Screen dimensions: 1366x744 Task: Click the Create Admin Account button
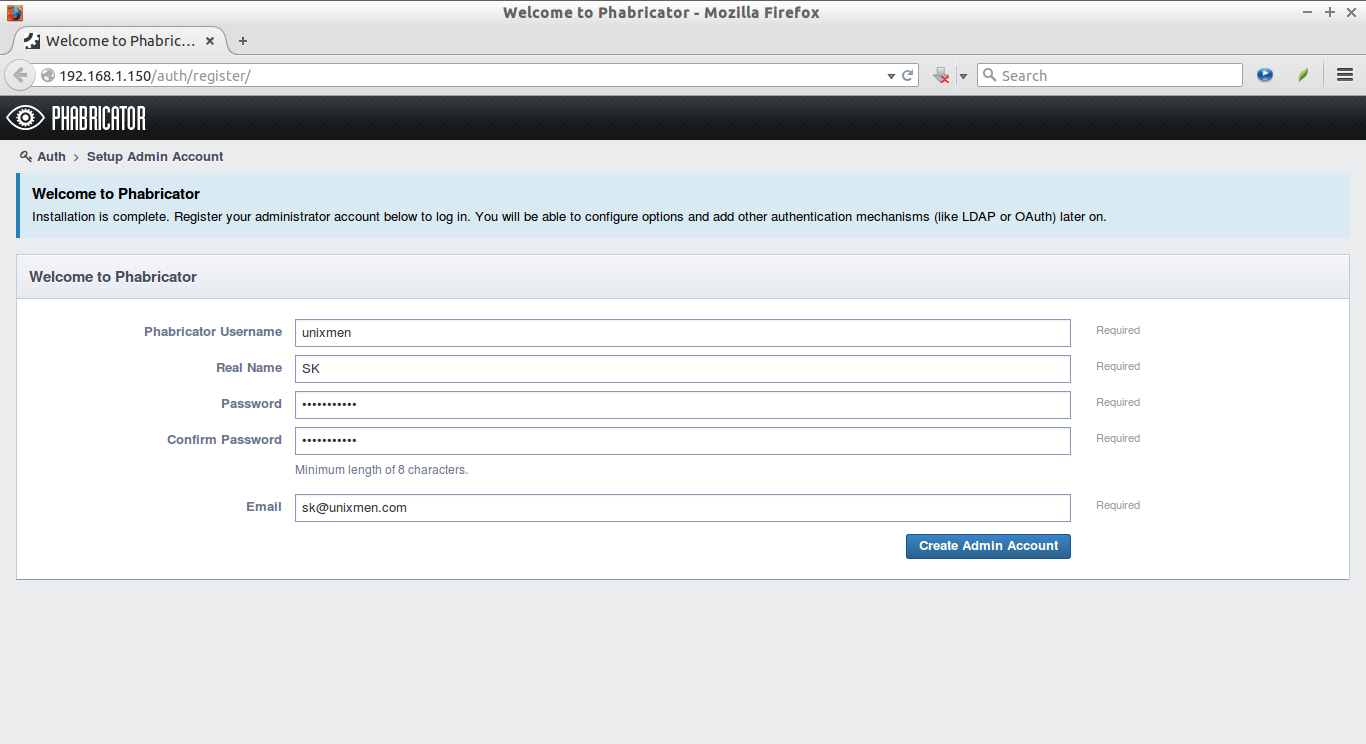coord(988,546)
